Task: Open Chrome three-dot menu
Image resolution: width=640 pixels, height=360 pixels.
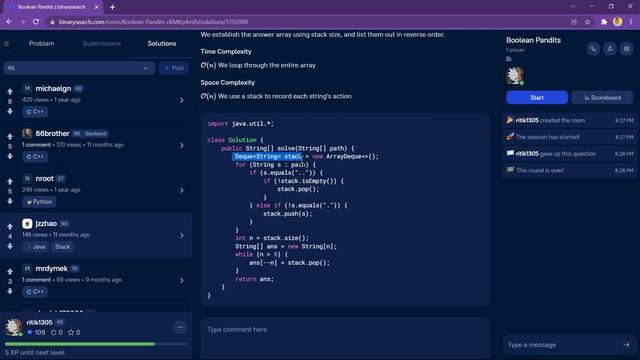Action: click(631, 22)
